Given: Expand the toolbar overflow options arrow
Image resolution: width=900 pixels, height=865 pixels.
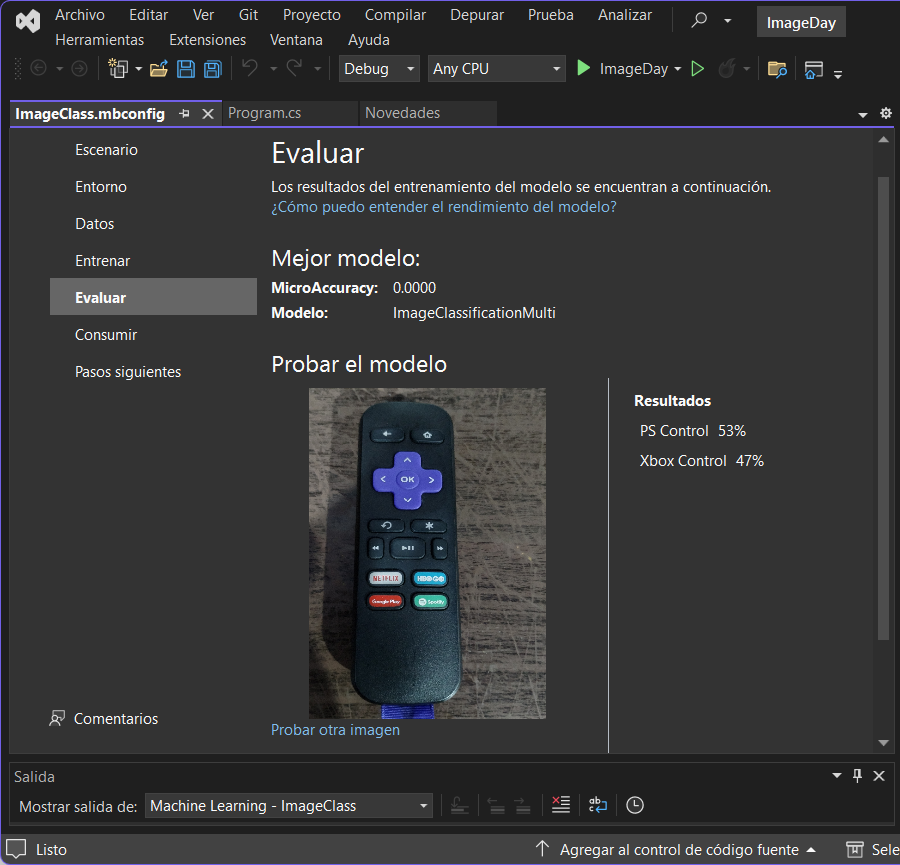Looking at the screenshot, I should [x=838, y=74].
